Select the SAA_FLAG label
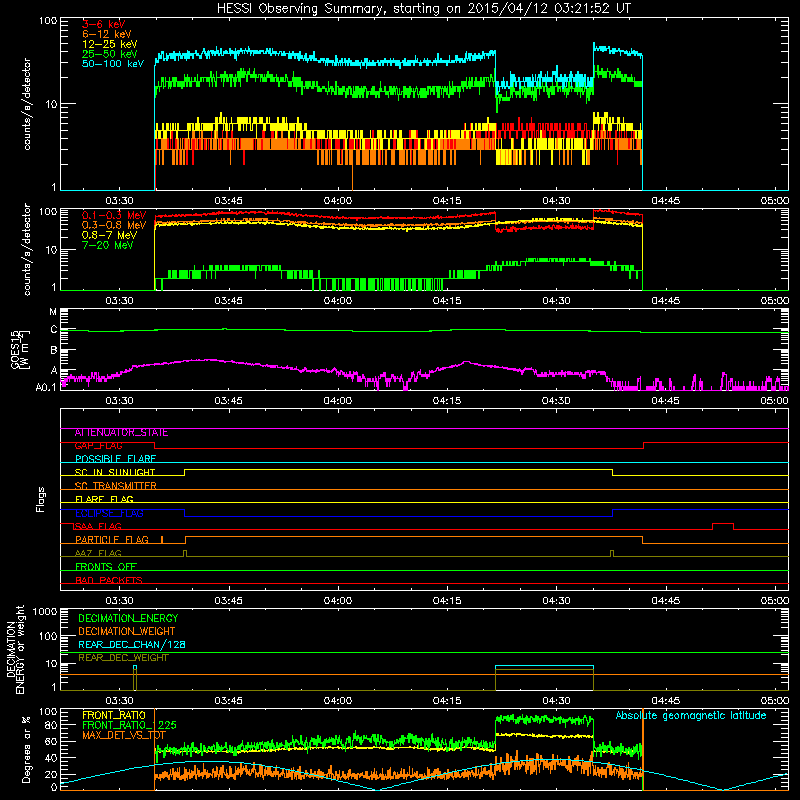This screenshot has height=800, width=800. [98, 527]
